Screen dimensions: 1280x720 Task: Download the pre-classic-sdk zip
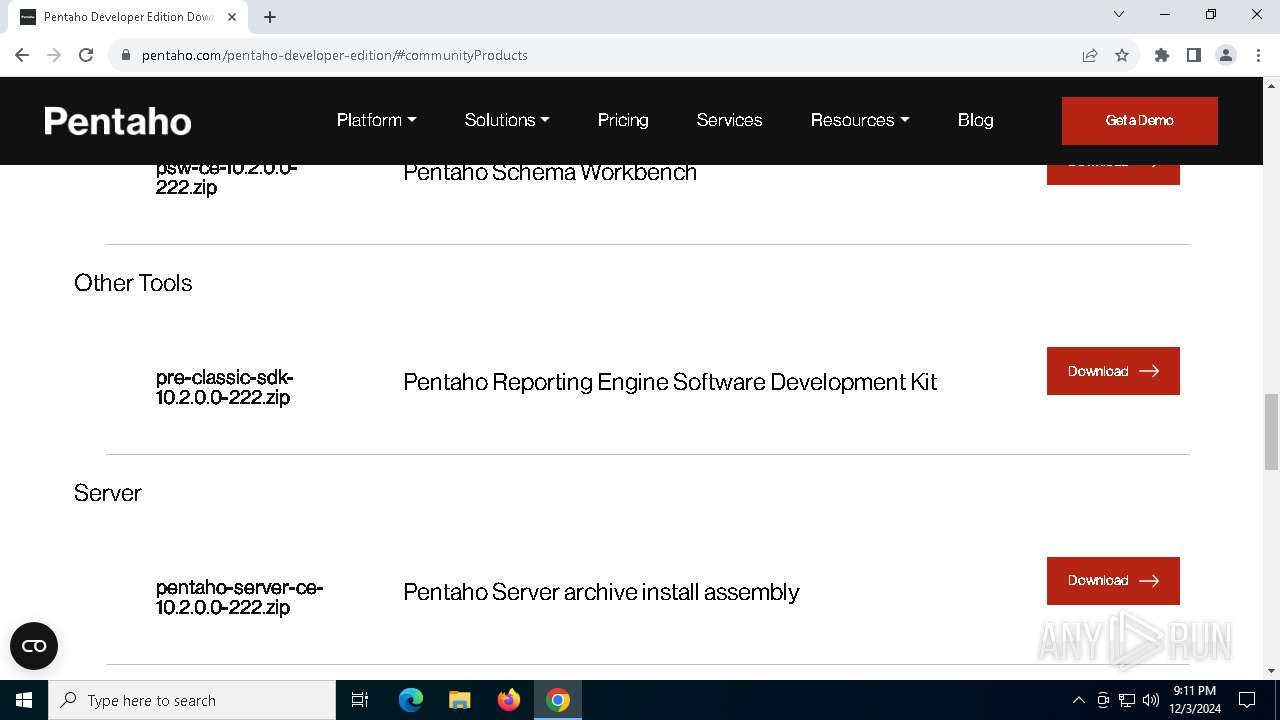click(1113, 371)
